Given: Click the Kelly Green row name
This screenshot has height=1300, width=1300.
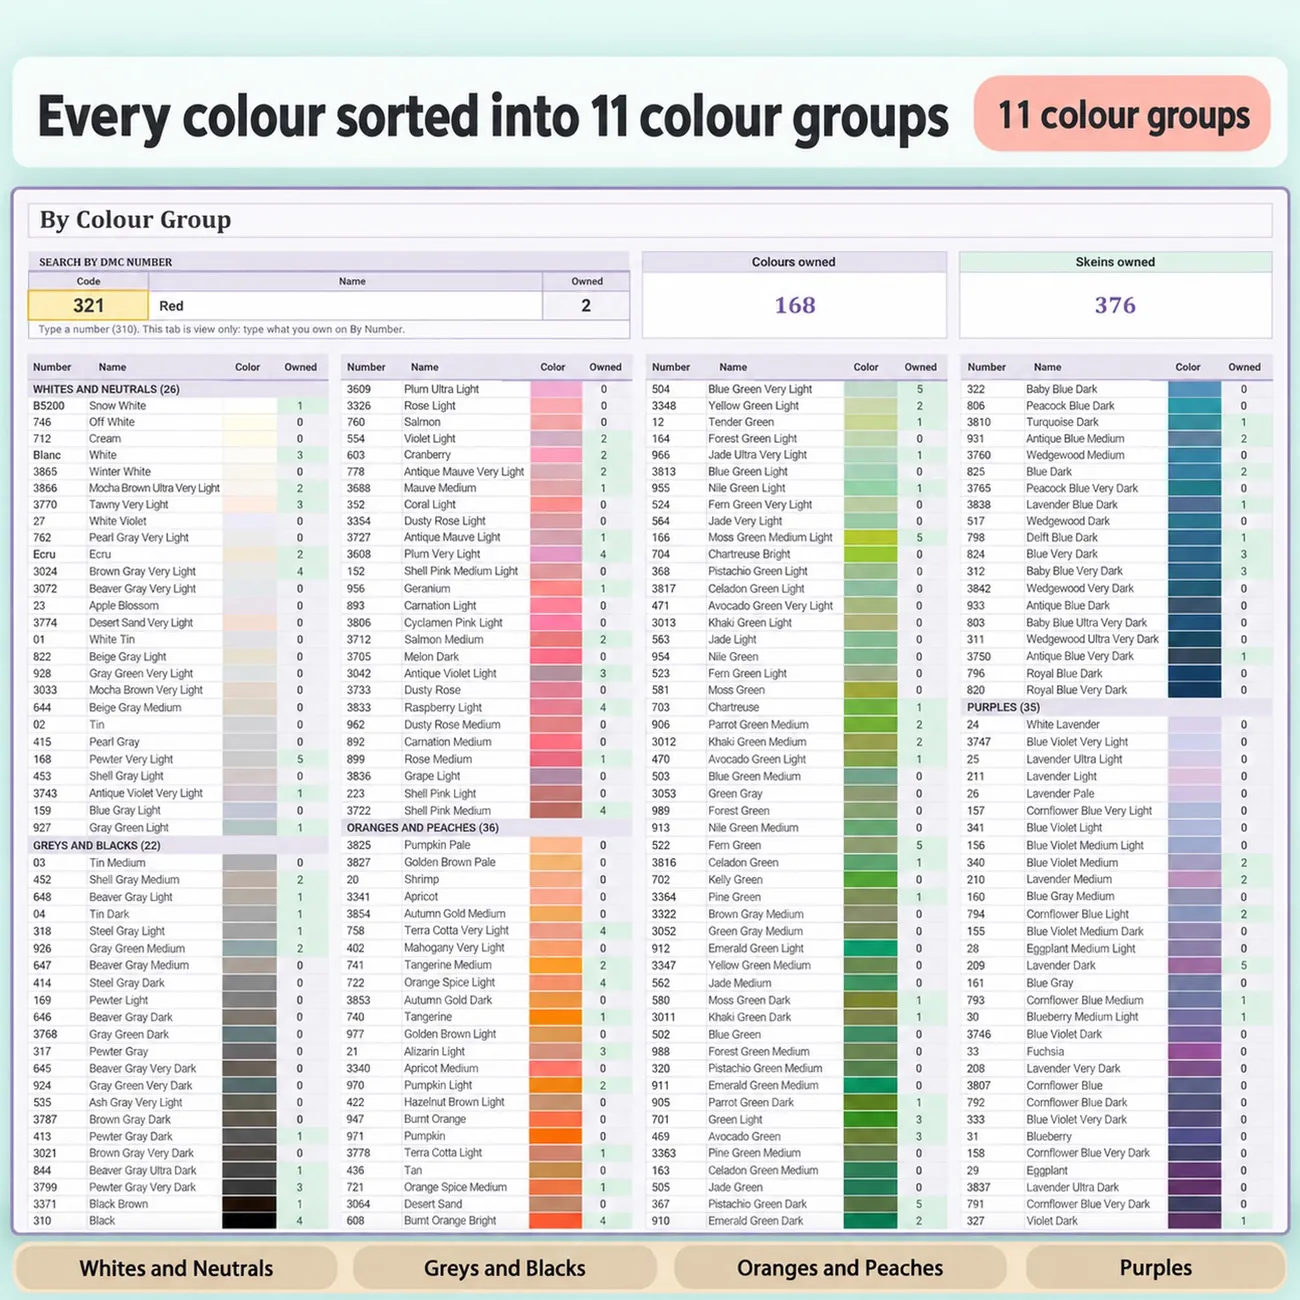Looking at the screenshot, I should pyautogui.click(x=735, y=880).
